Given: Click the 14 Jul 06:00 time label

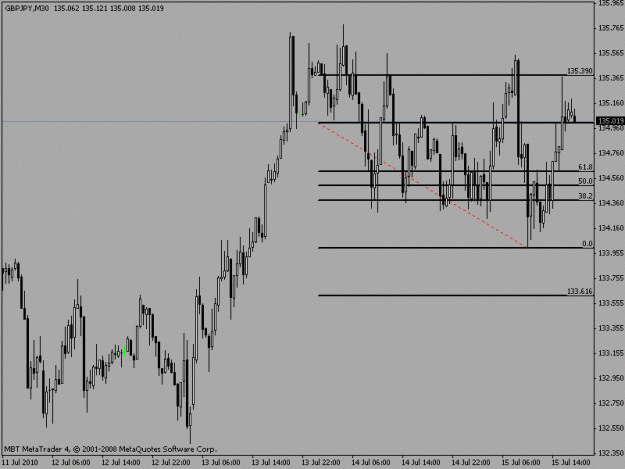Looking at the screenshot, I should tap(371, 462).
